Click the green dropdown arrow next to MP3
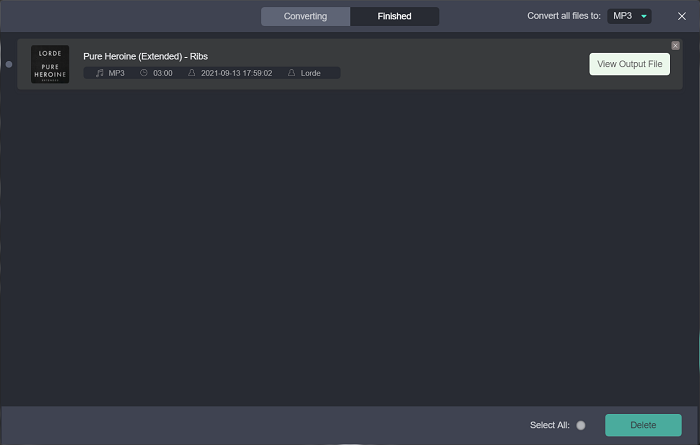Viewport: 700px width, 445px height. tap(643, 16)
